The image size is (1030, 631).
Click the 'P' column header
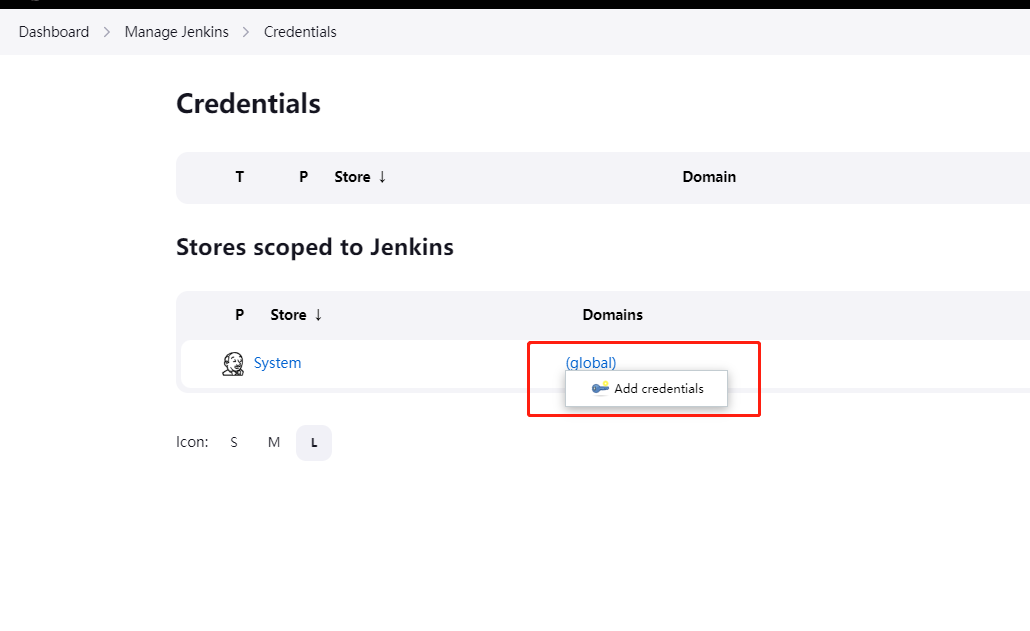pyautogui.click(x=303, y=177)
